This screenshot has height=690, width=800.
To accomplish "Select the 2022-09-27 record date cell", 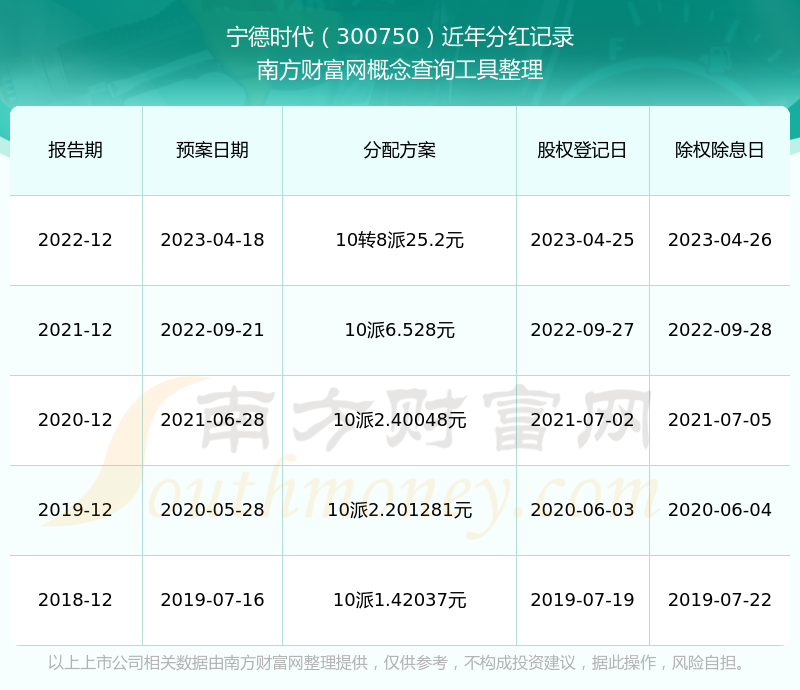I will [x=582, y=330].
